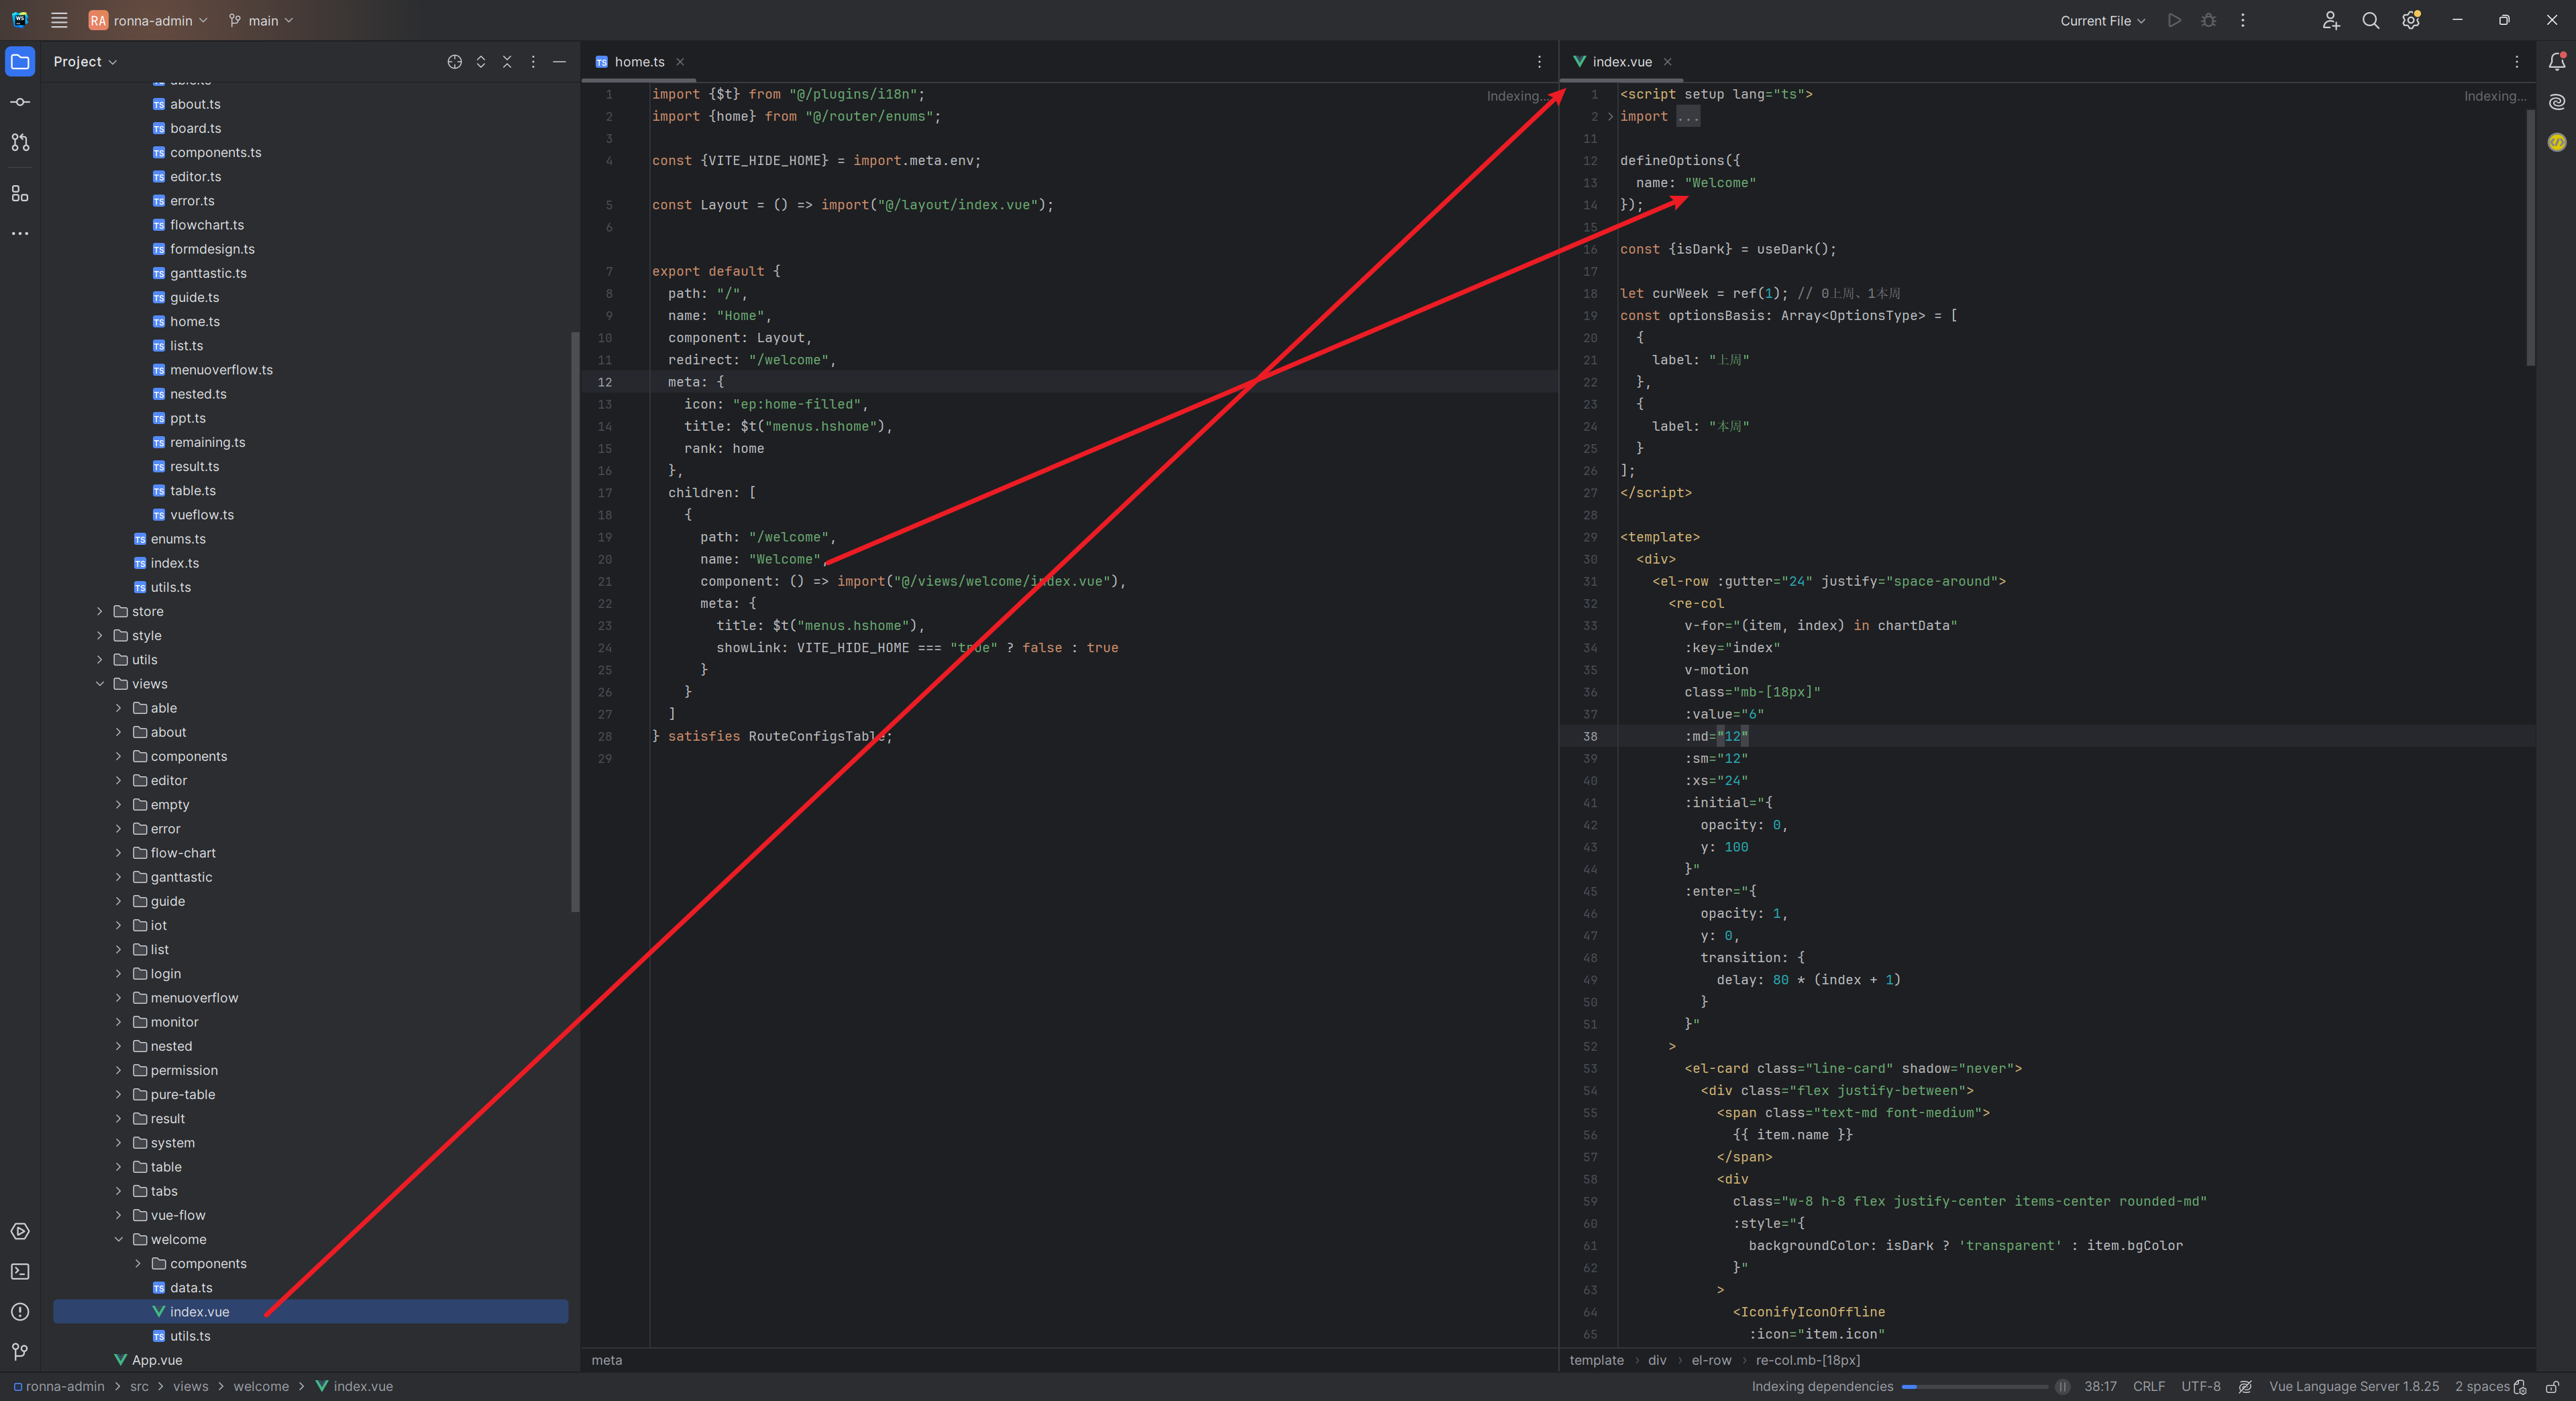Open home.ts in the Project tree
Viewport: 2576px width, 1401px height.
(x=194, y=321)
